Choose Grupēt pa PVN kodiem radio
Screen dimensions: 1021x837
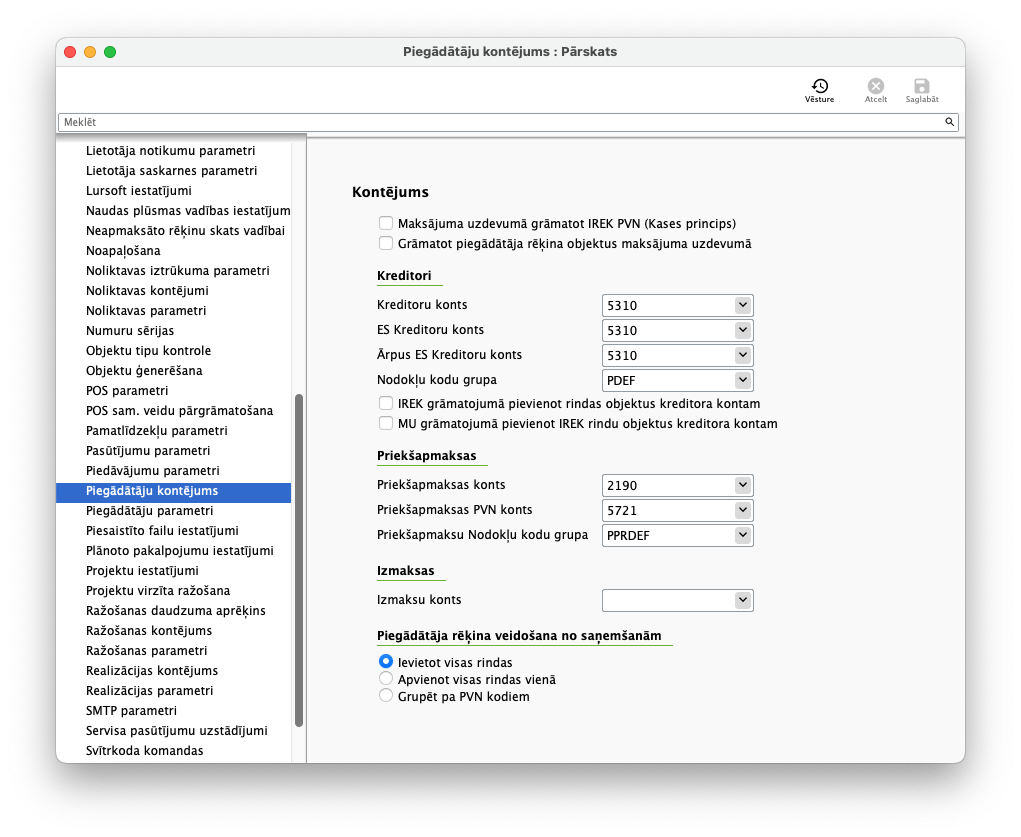[386, 696]
